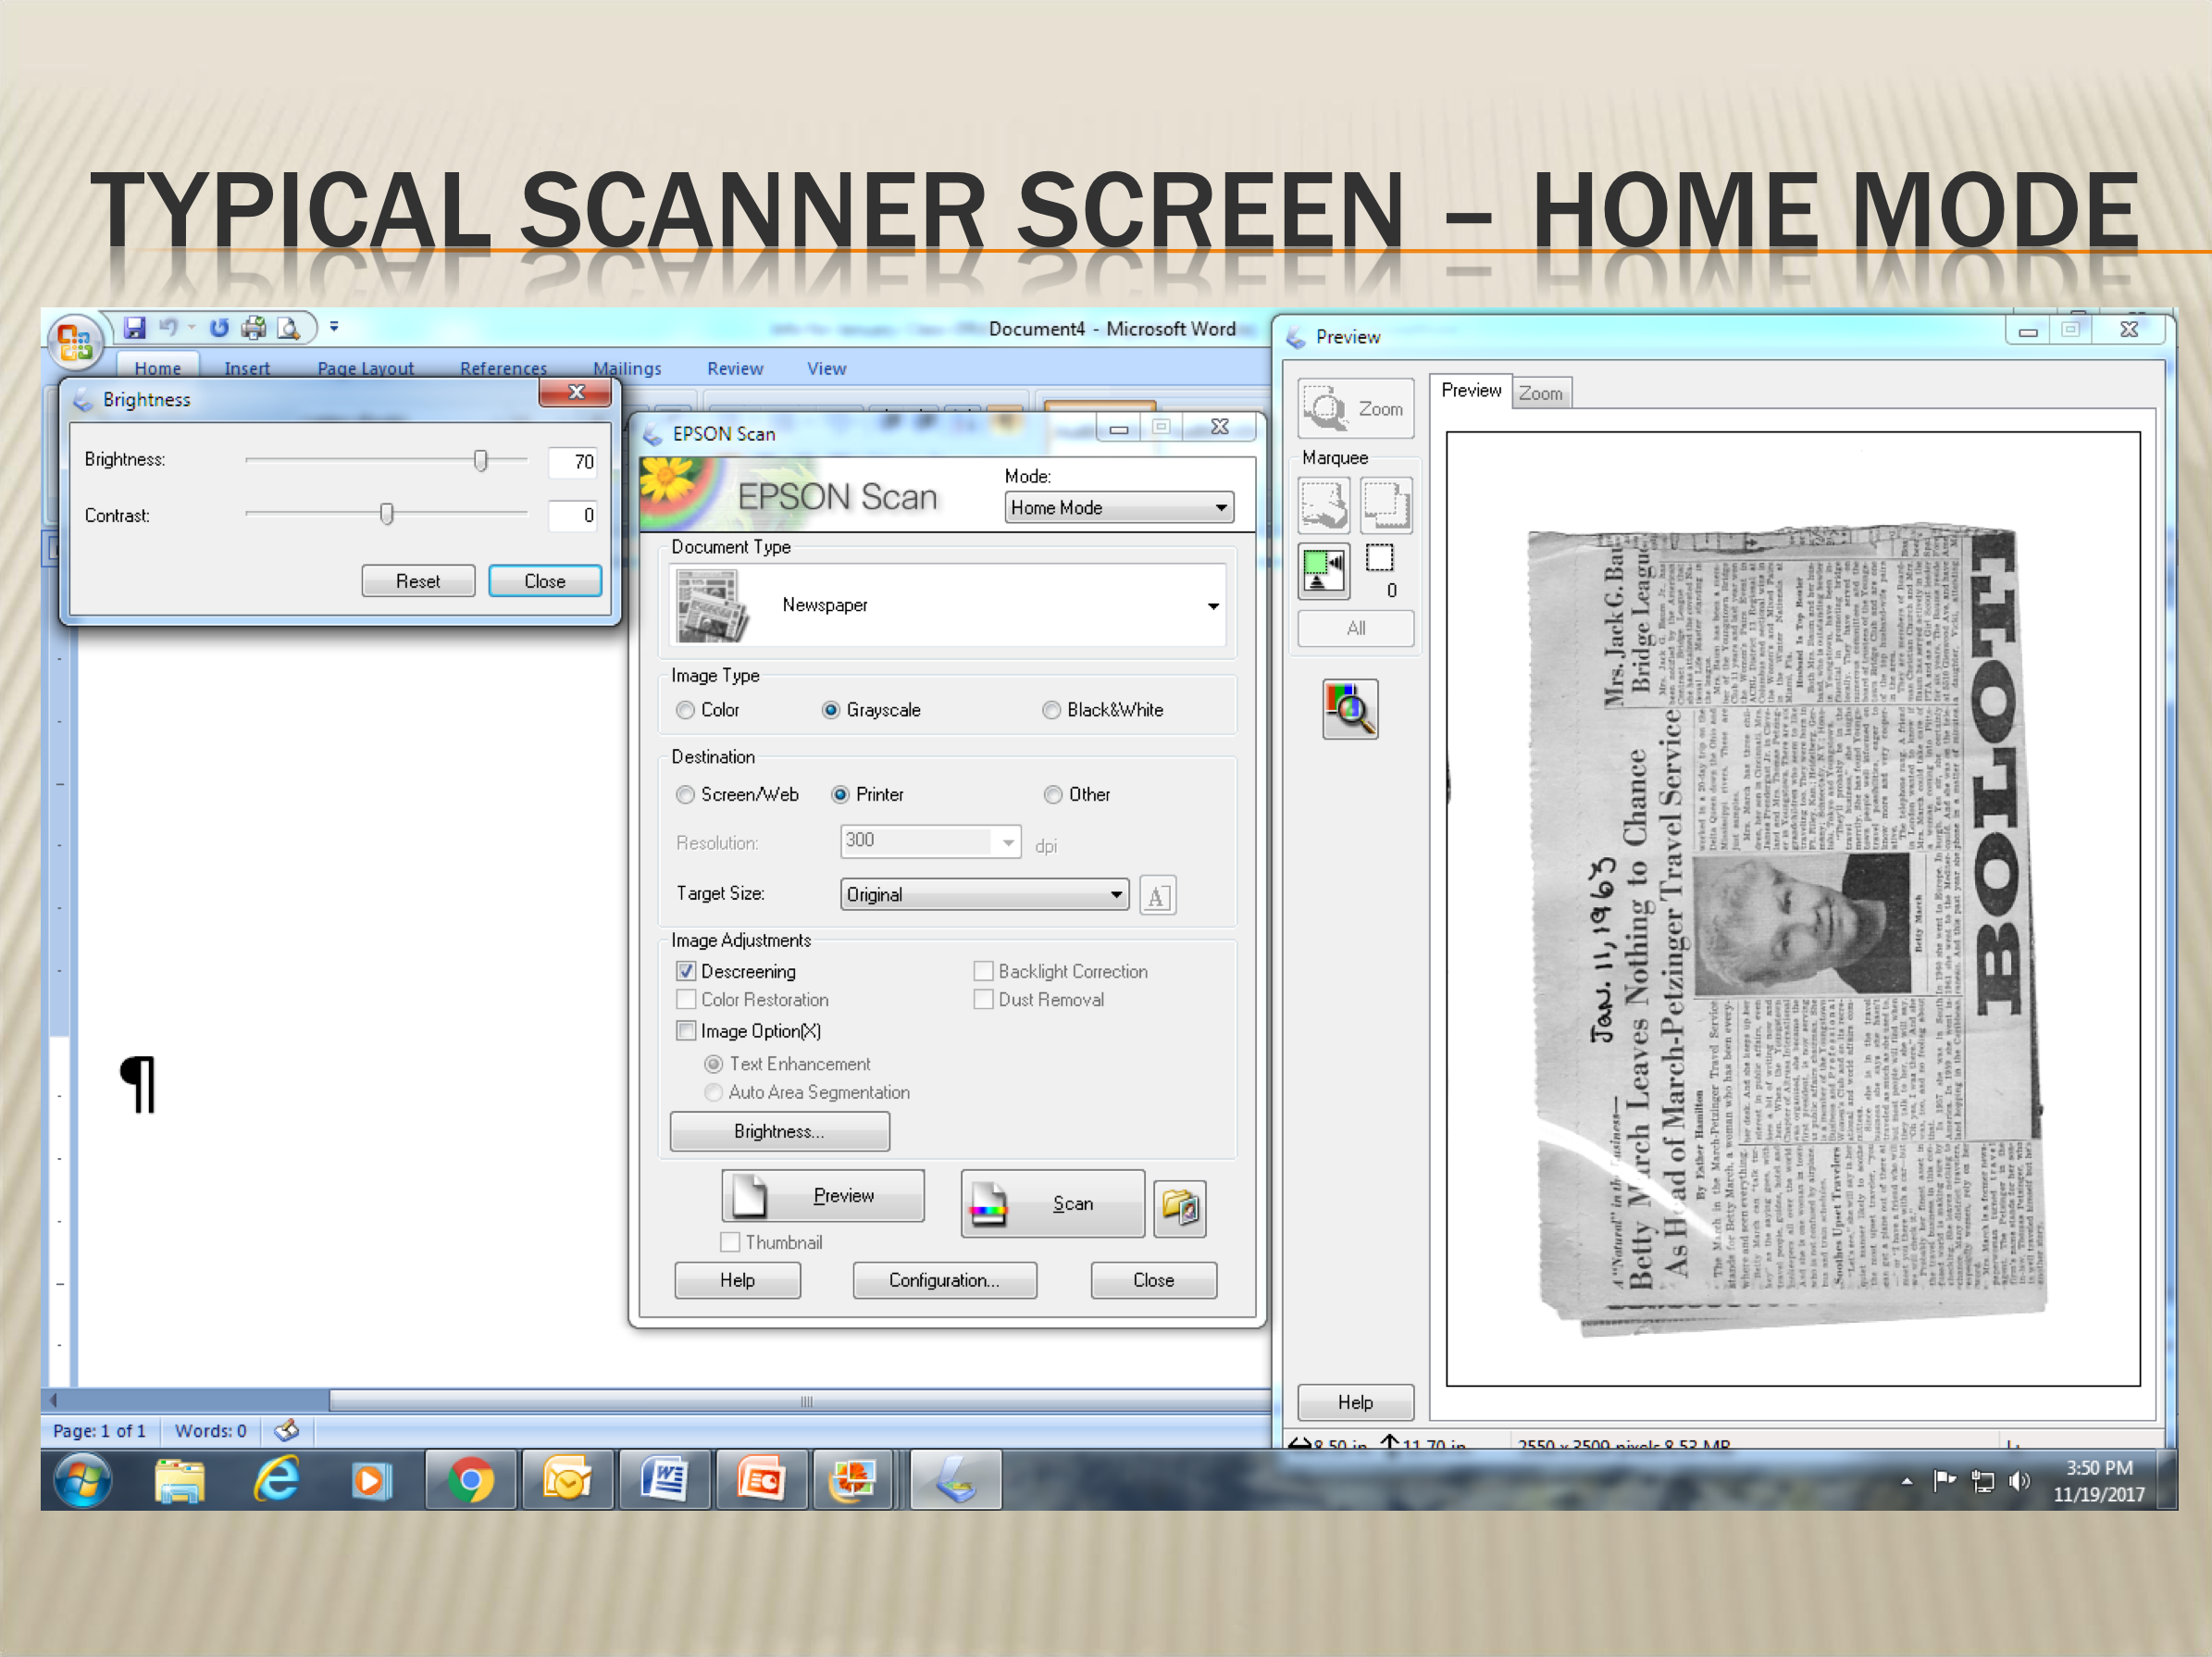Click the Brightness slider handle
Screen dimensions: 2212x1657
481,460
